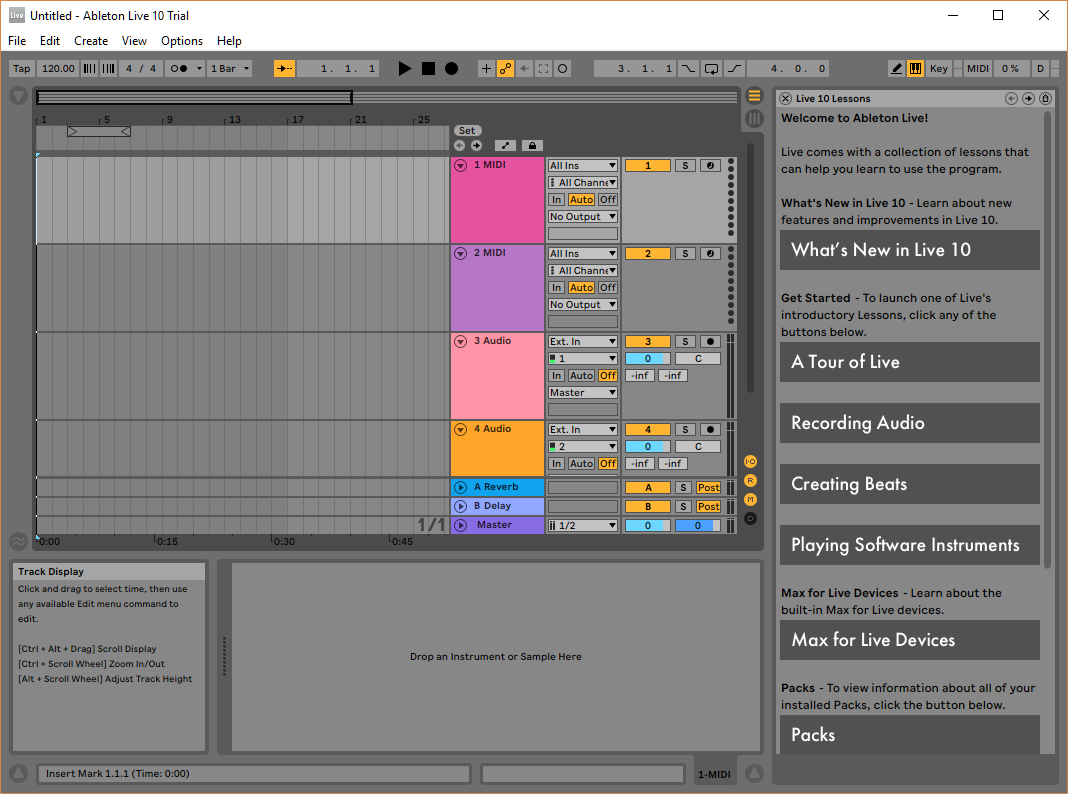Open 3 Audio Ext. In dropdown
Viewport: 1068px width, 794px height.
(x=583, y=342)
